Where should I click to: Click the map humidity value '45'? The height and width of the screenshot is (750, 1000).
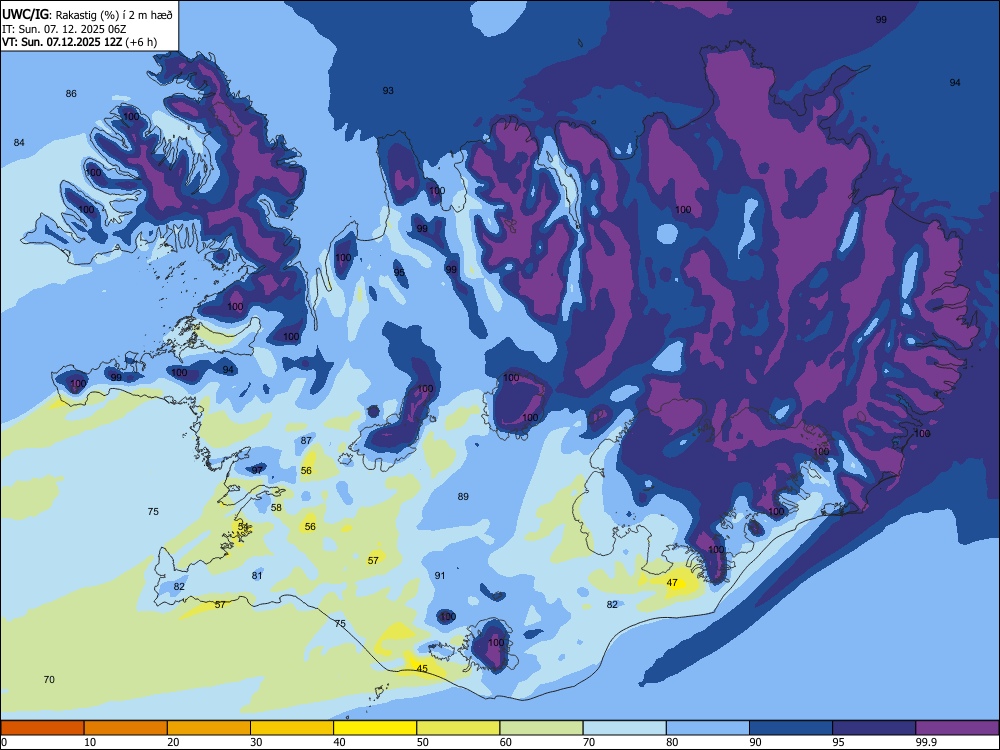point(422,668)
